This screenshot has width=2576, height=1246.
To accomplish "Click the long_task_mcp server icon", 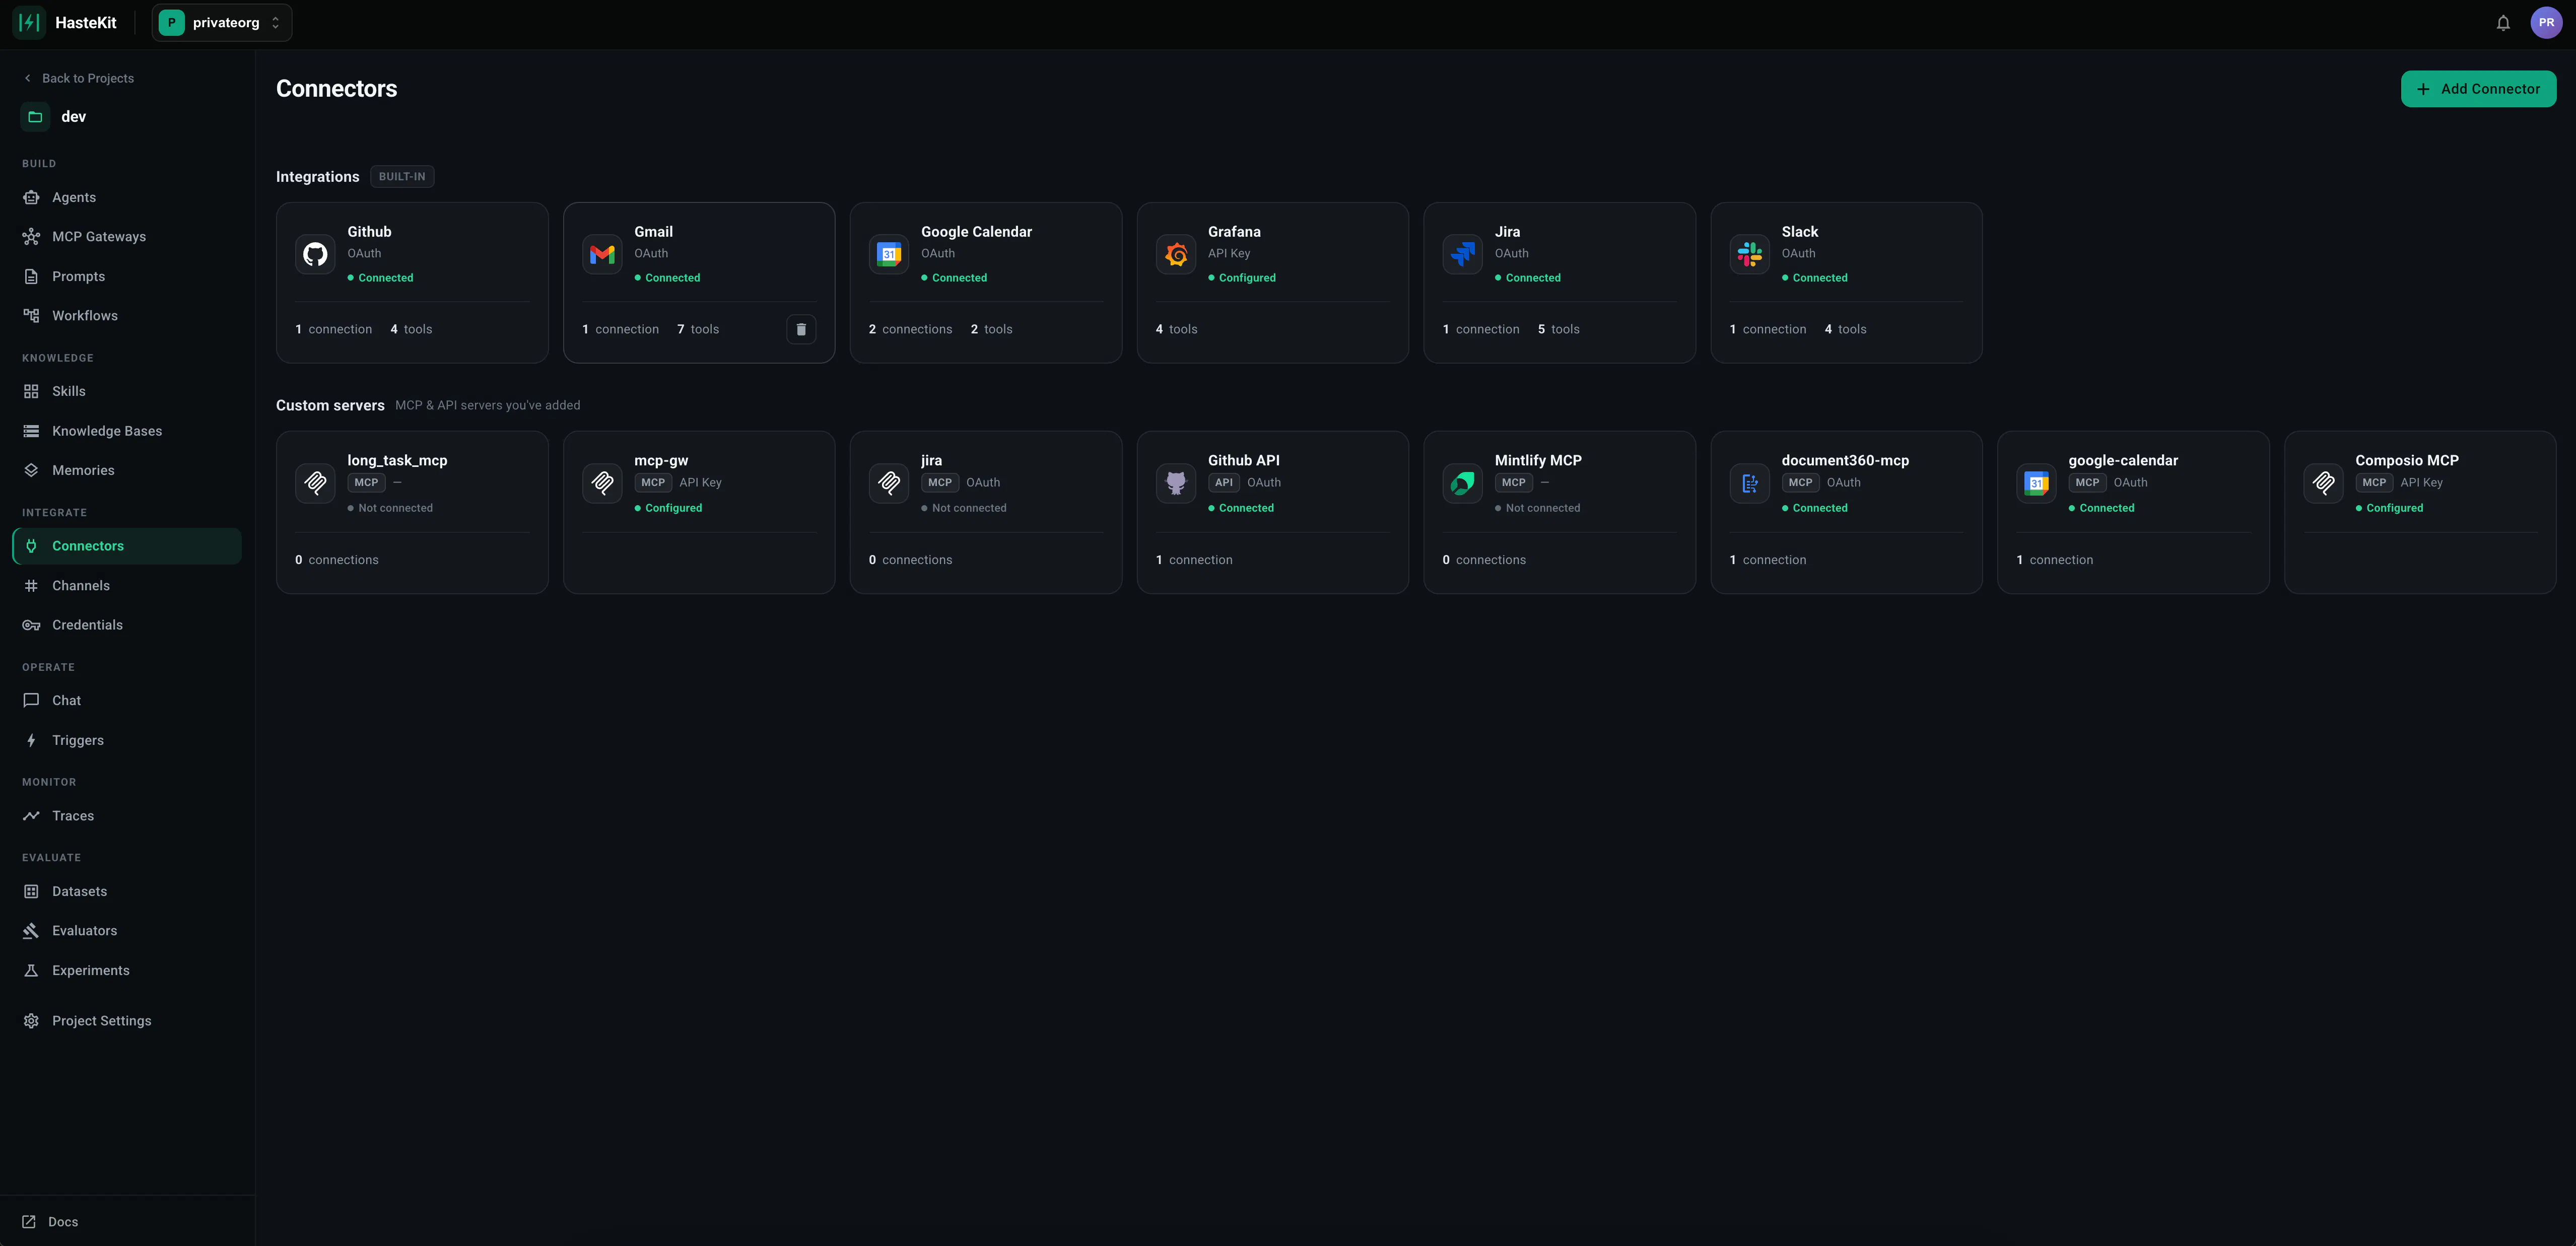I will point(315,483).
